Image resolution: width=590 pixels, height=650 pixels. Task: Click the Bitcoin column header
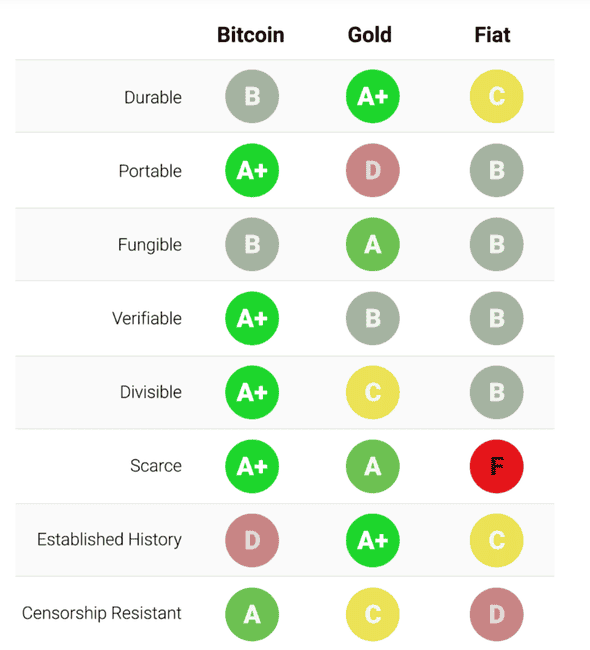(251, 35)
